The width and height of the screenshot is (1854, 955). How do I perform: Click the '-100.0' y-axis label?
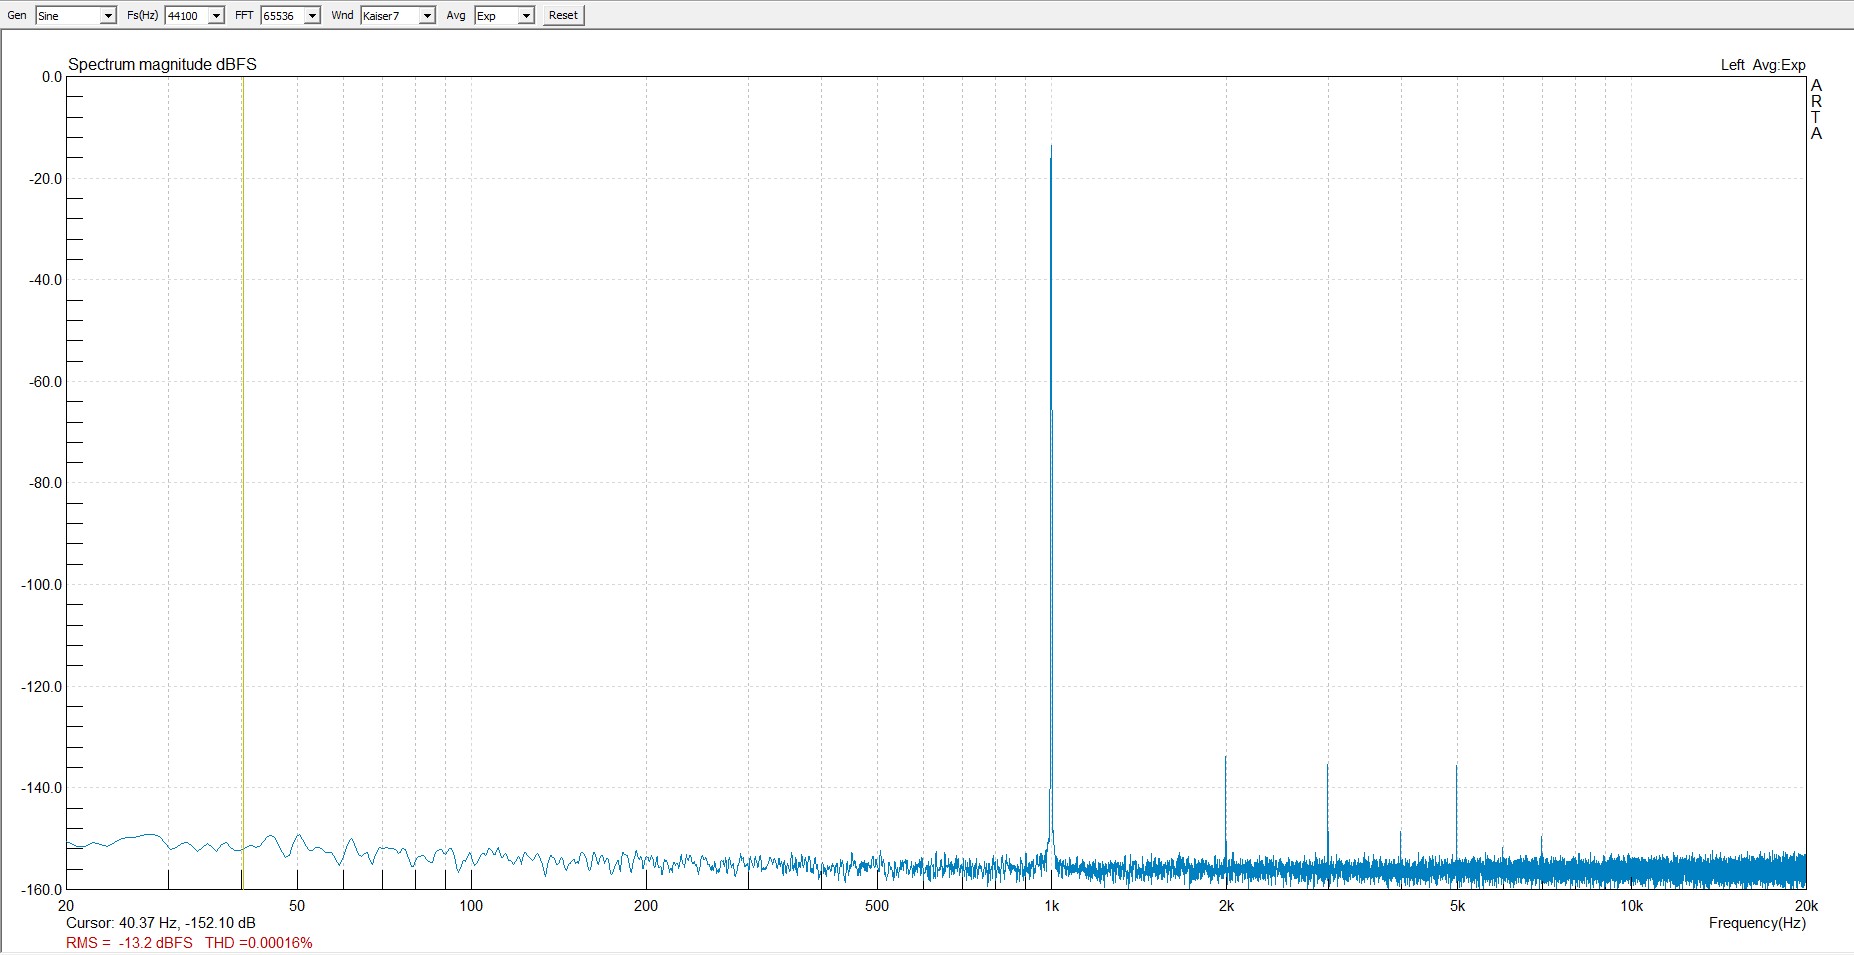[41, 585]
